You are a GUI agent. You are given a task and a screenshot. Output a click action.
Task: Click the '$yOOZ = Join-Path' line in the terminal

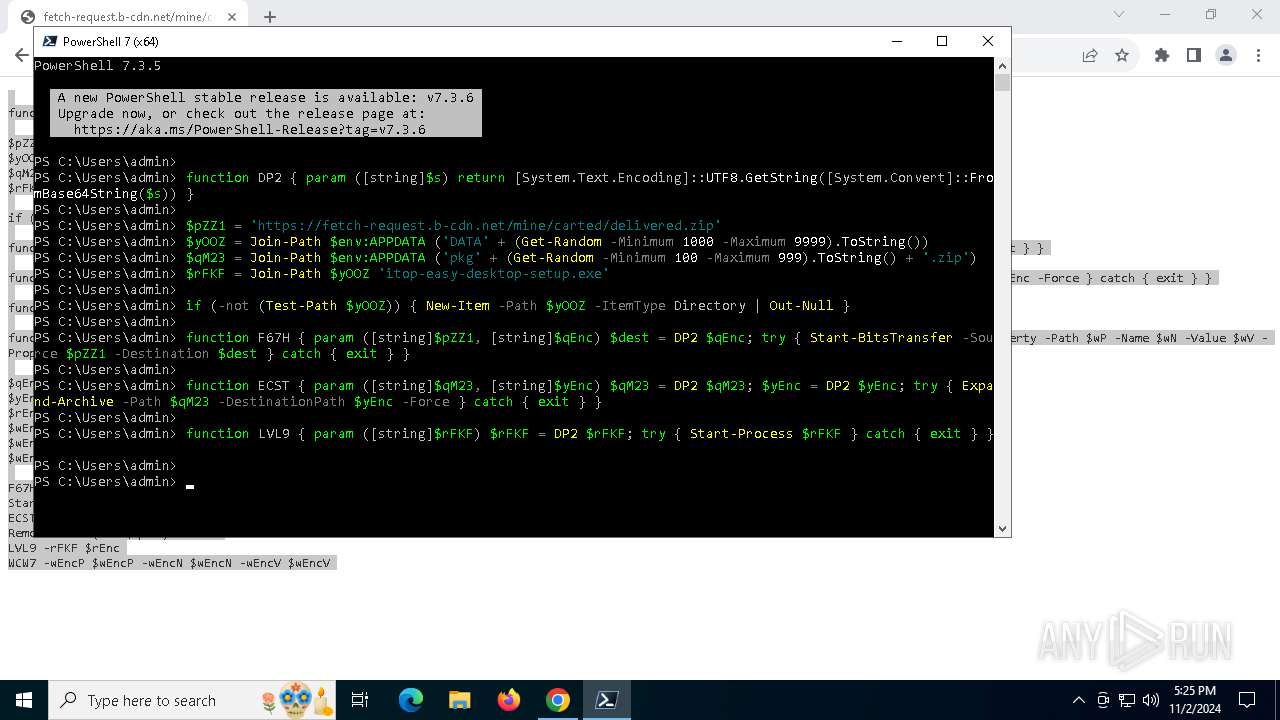point(481,242)
